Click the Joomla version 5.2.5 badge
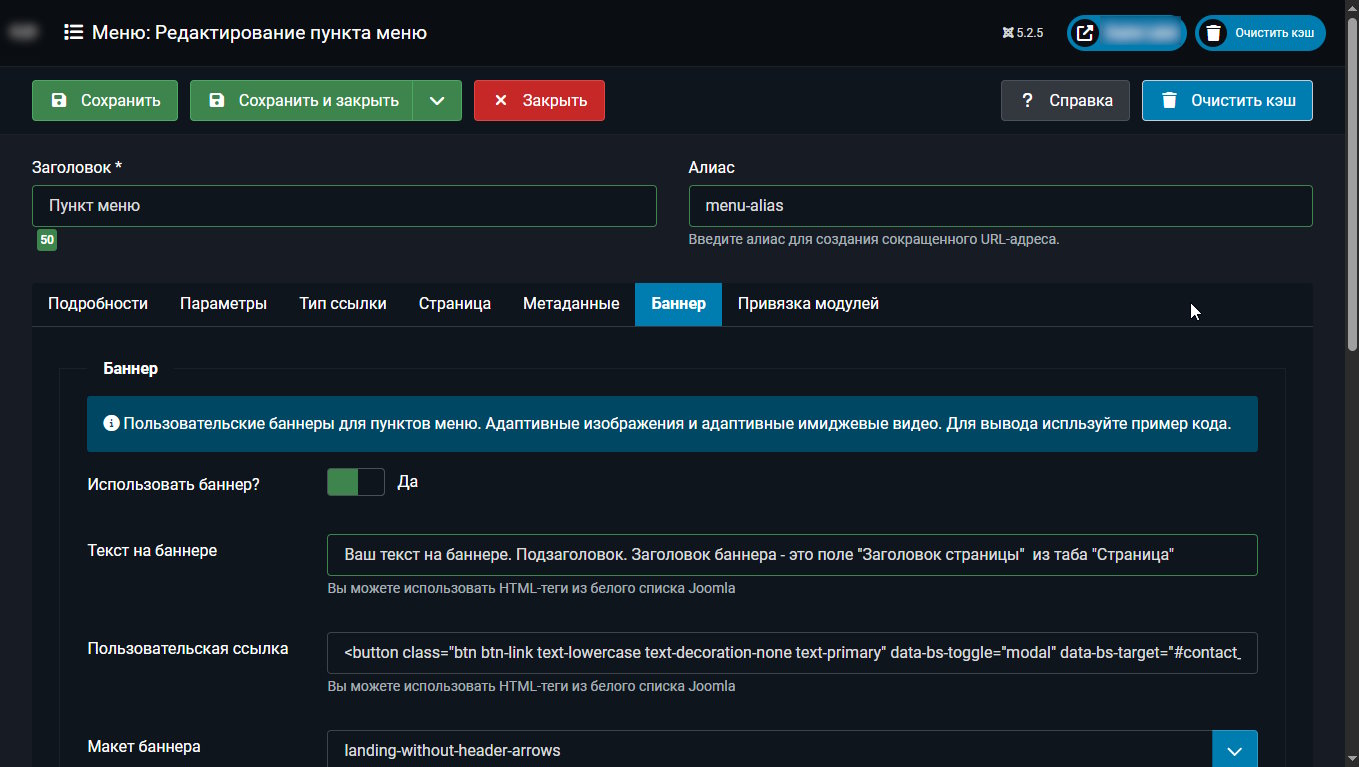 (1022, 33)
